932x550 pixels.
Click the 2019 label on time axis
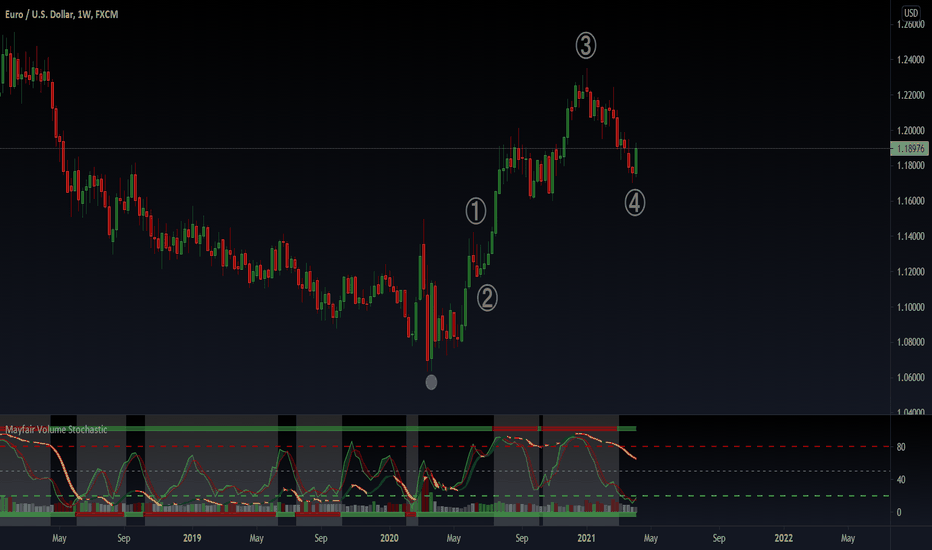click(x=192, y=538)
